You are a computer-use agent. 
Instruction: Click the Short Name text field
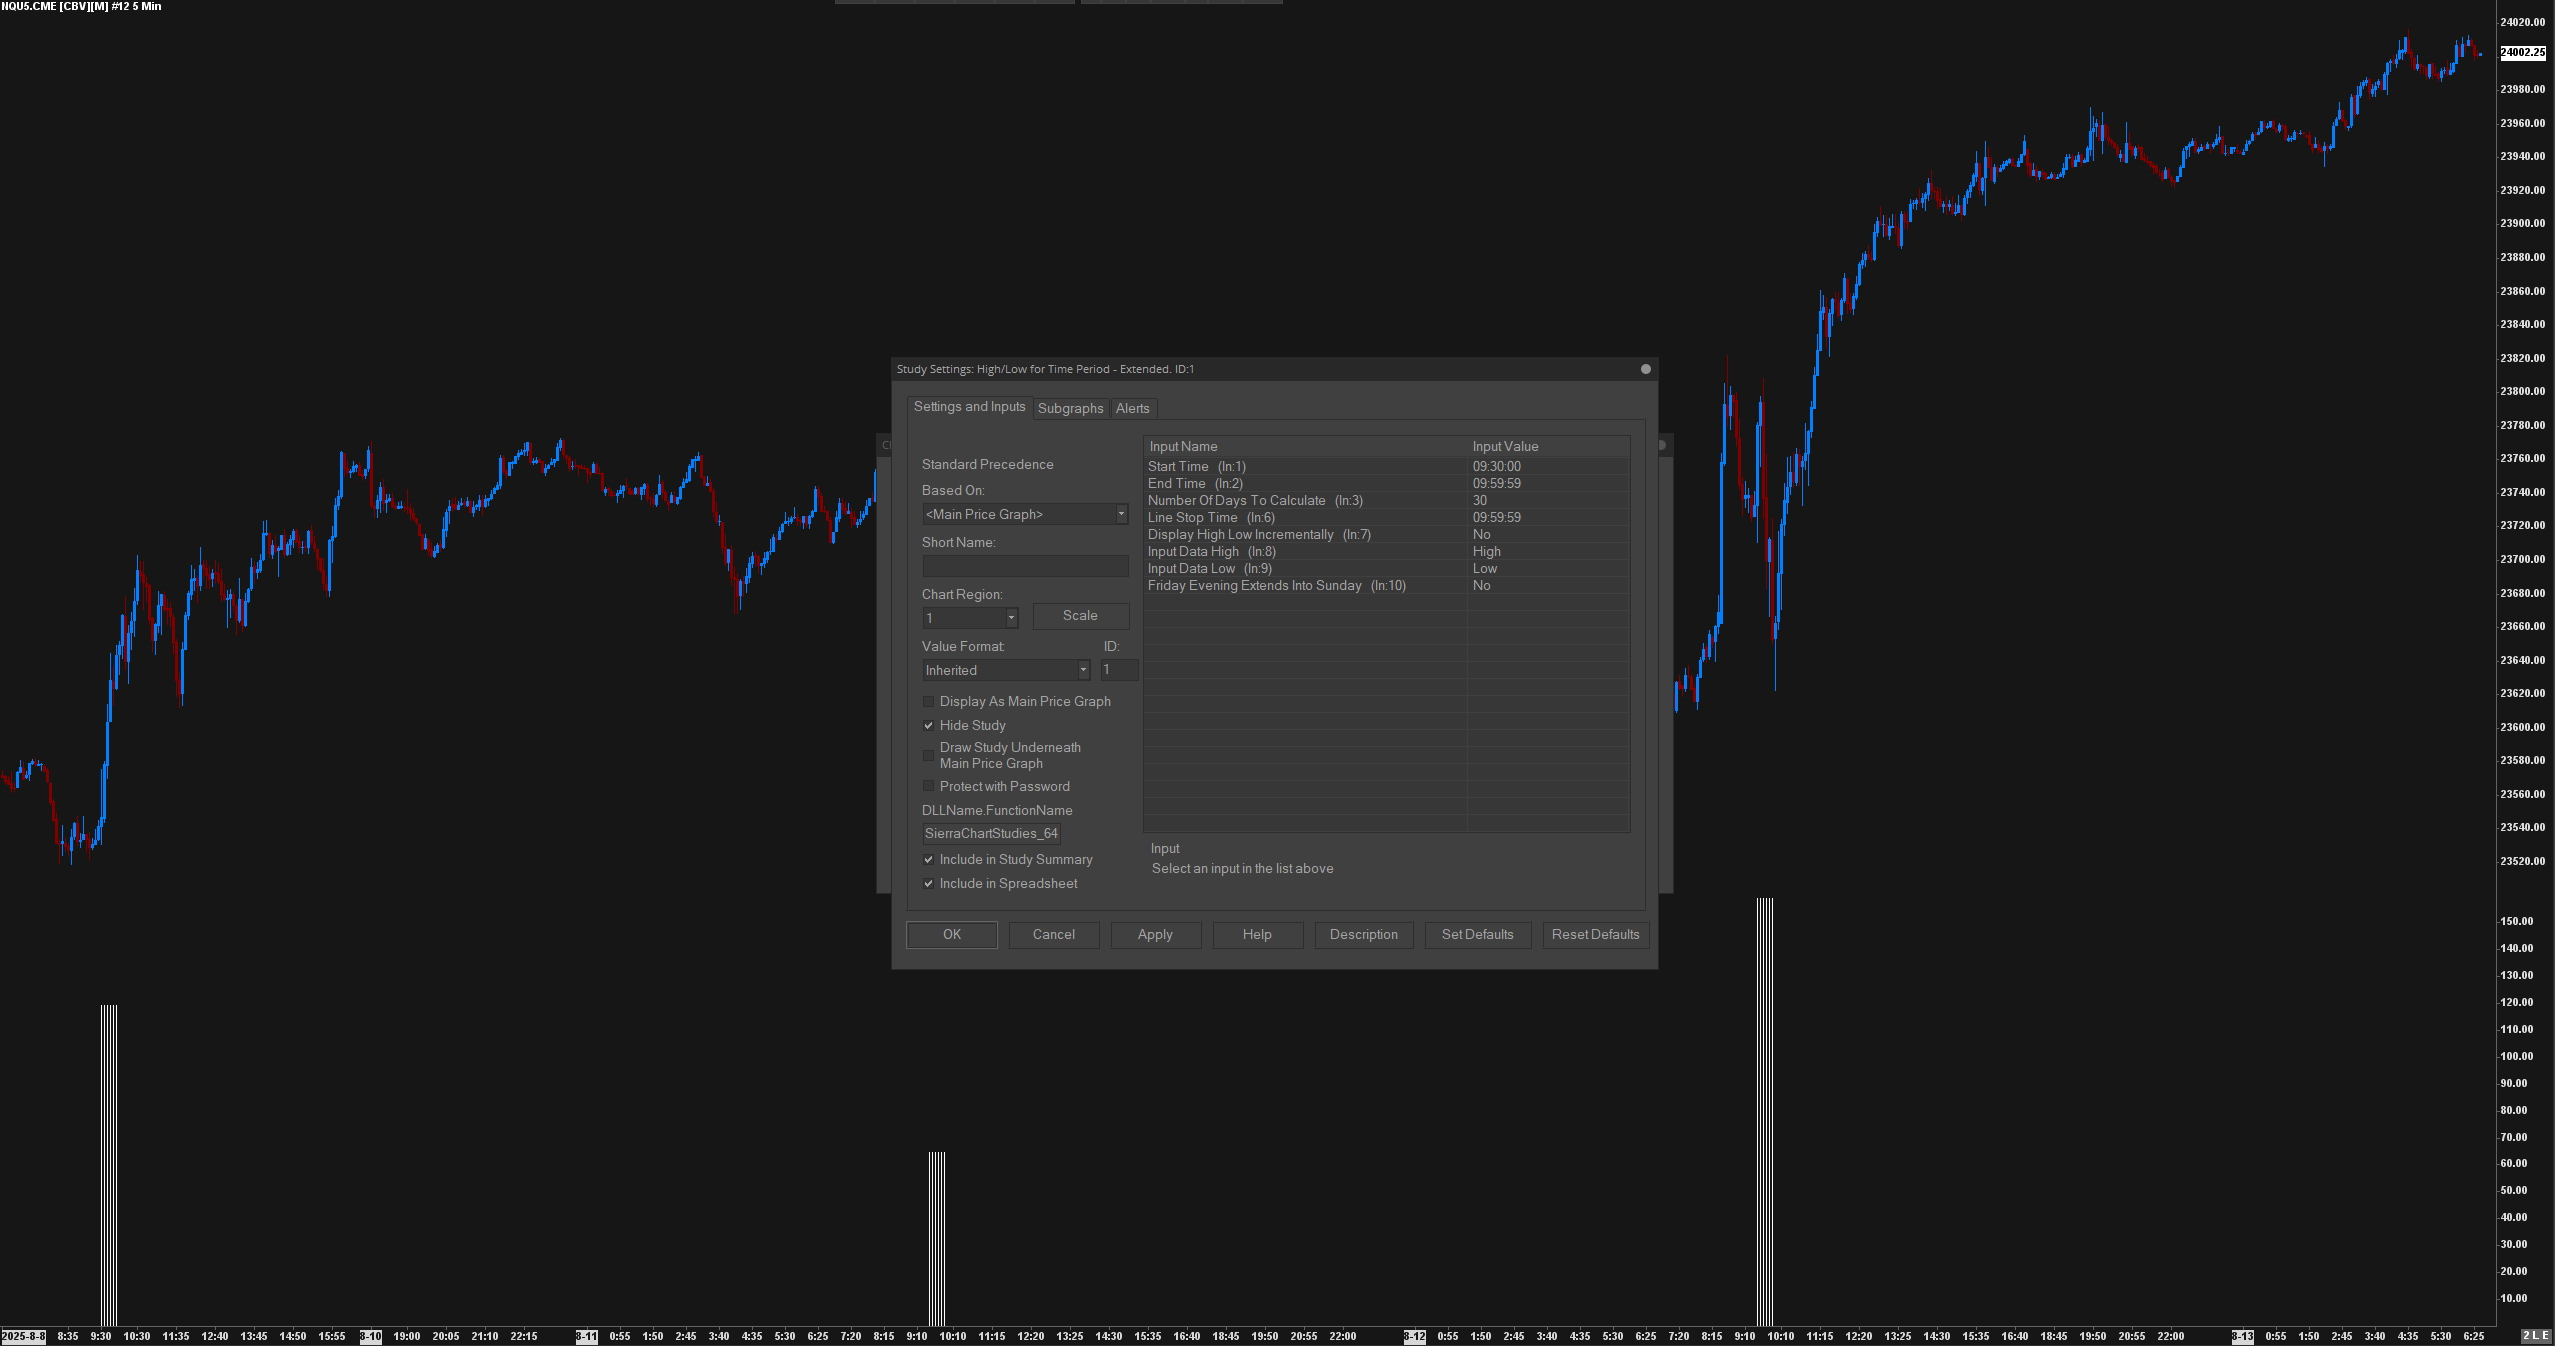(1025, 566)
